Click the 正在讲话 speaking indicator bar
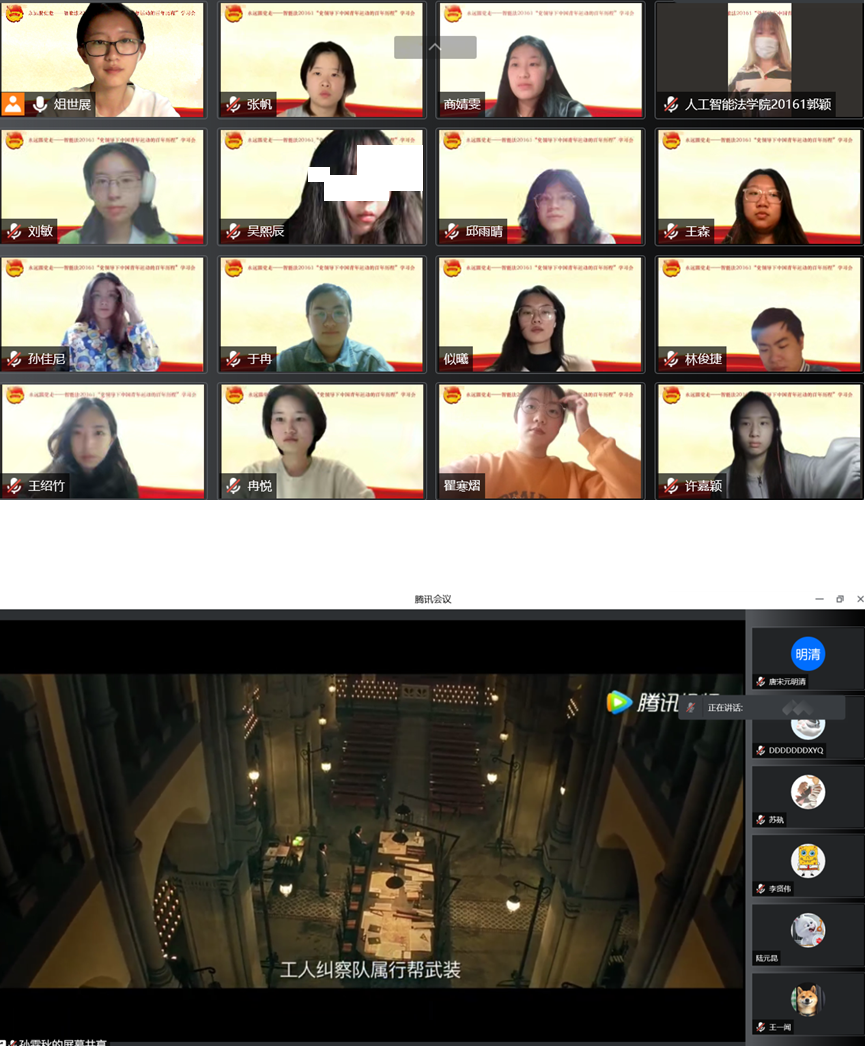865x1046 pixels. click(x=762, y=708)
